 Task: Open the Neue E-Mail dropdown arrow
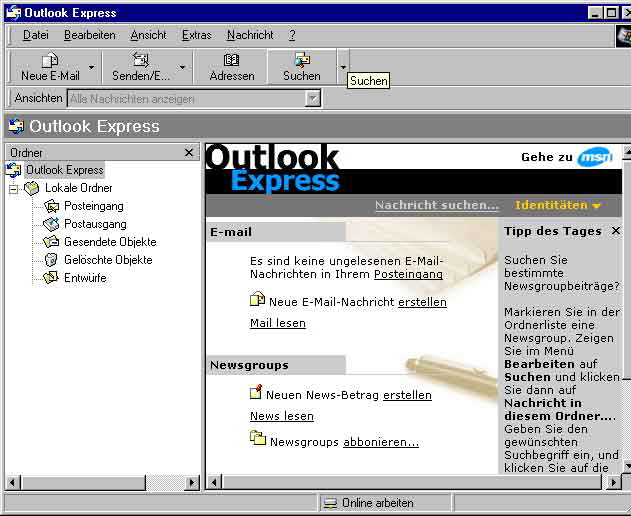(x=92, y=68)
